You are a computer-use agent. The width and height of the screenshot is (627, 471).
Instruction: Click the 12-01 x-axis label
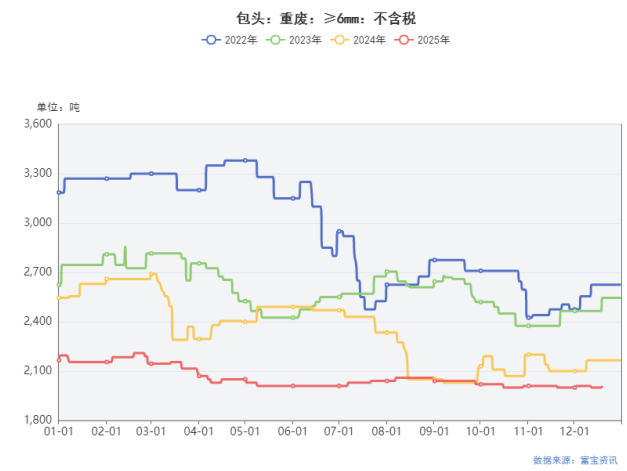pyautogui.click(x=574, y=434)
